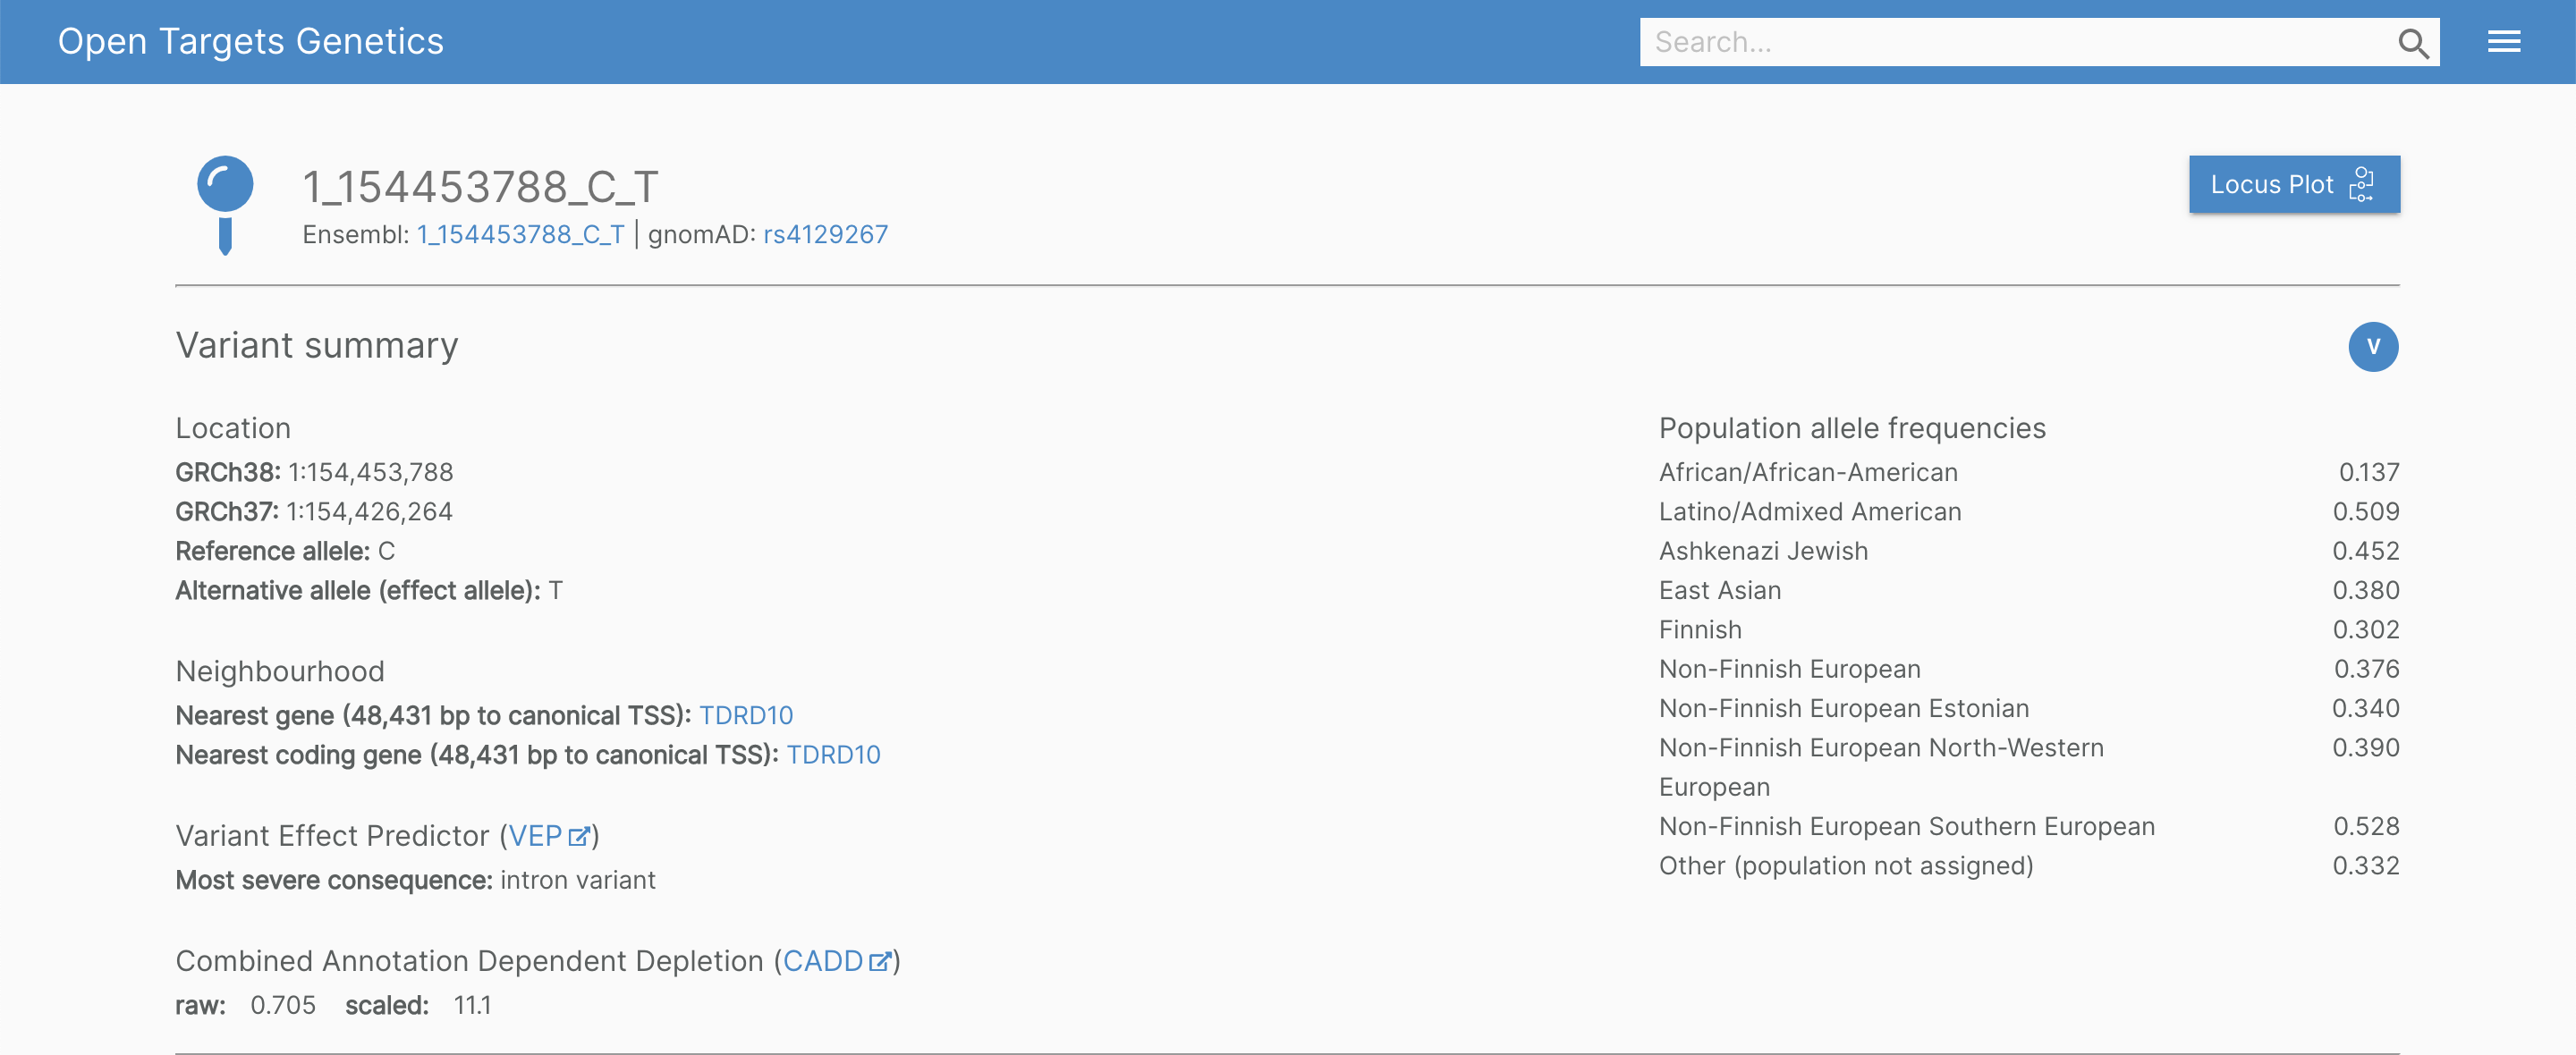This screenshot has height=1055, width=2576.
Task: Select the Variant summary heading
Action: point(316,345)
